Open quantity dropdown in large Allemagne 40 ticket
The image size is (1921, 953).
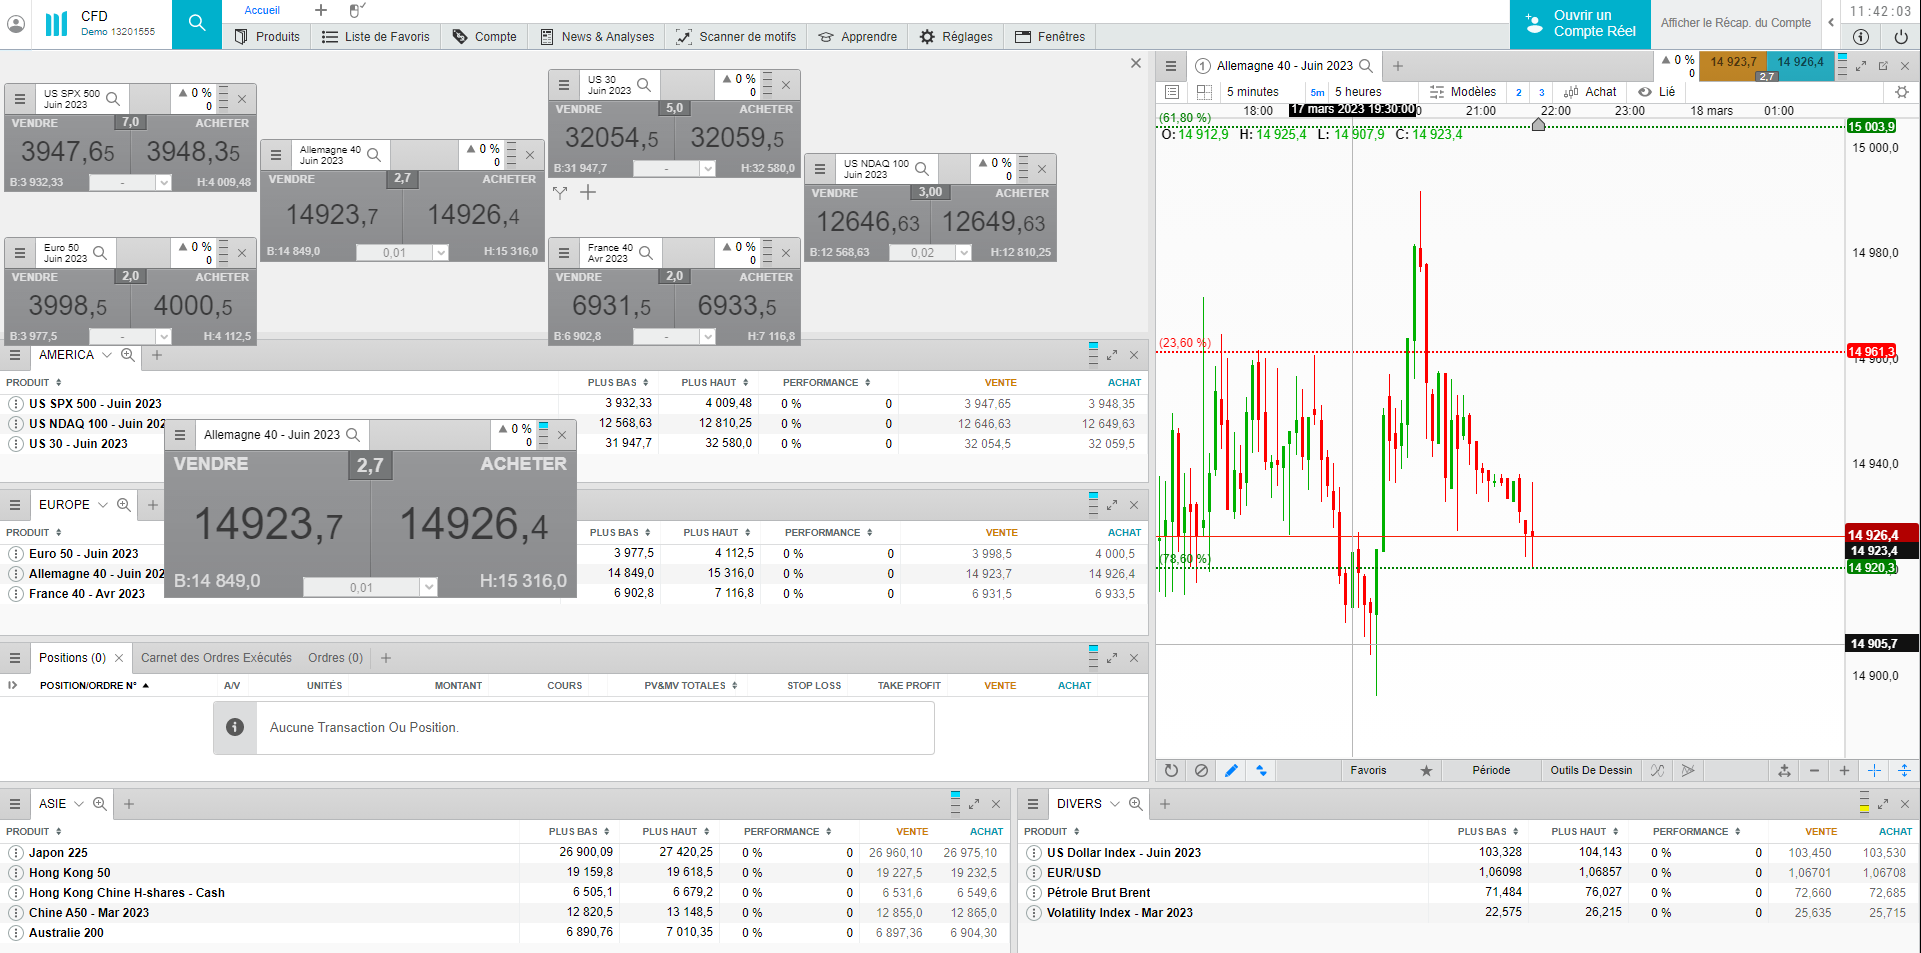(x=428, y=587)
